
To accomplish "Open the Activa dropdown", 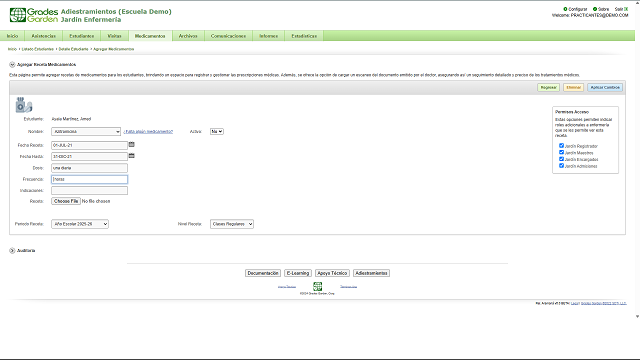I will click(x=216, y=131).
